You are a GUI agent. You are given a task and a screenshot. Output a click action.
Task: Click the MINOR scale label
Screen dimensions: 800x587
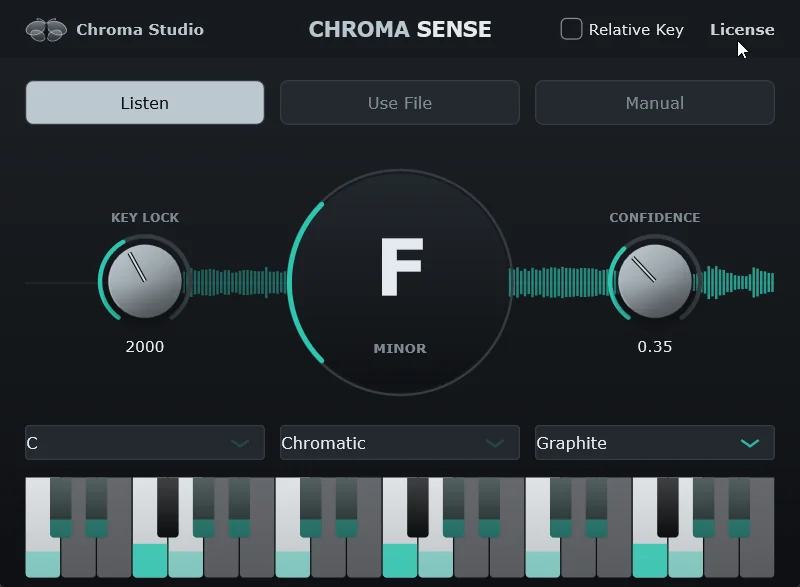(400, 348)
